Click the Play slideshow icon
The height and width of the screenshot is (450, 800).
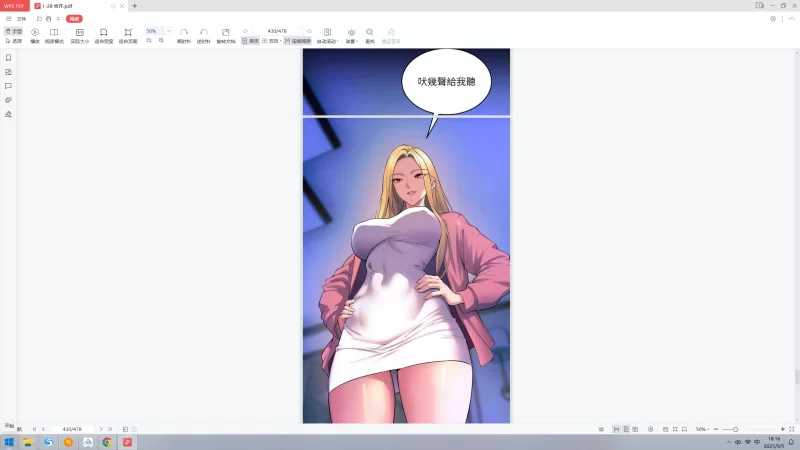pyautogui.click(x=35, y=33)
